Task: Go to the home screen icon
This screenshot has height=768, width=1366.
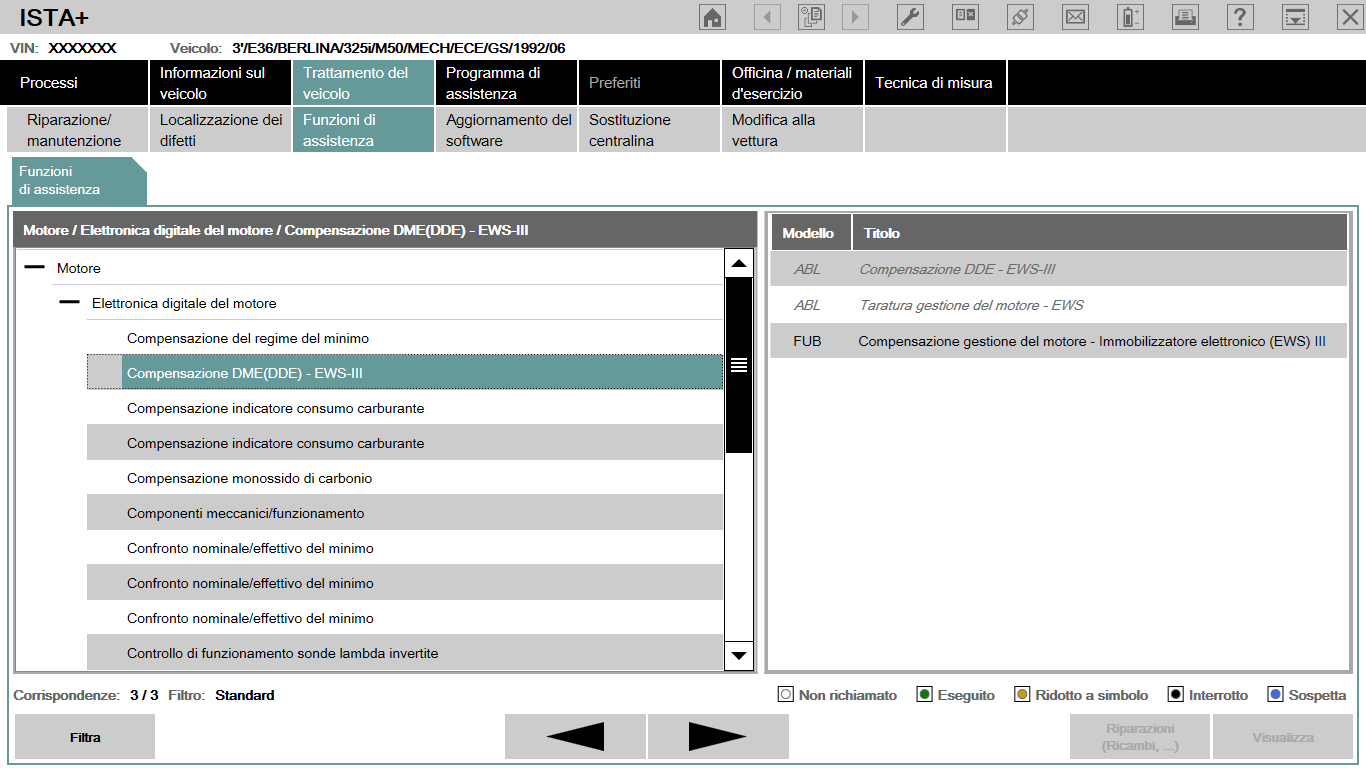Action: 713,17
